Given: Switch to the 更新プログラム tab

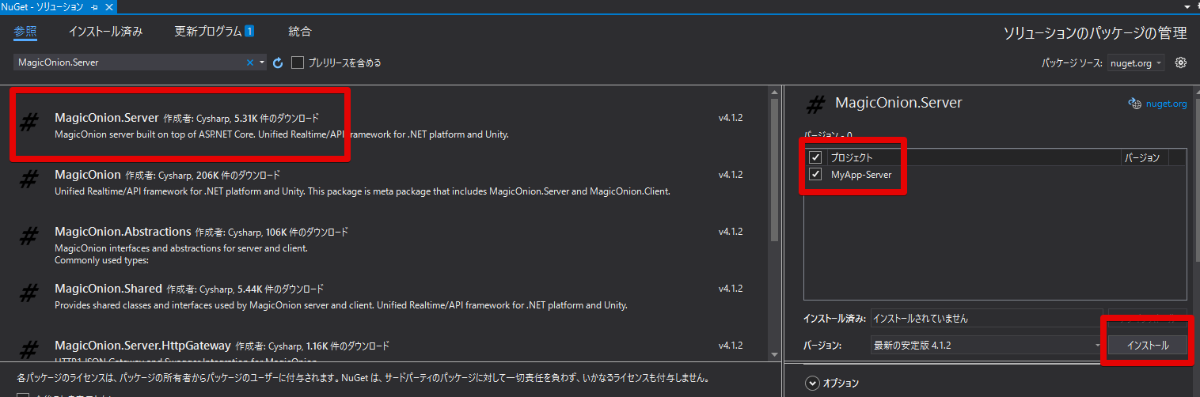Looking at the screenshot, I should (207, 31).
